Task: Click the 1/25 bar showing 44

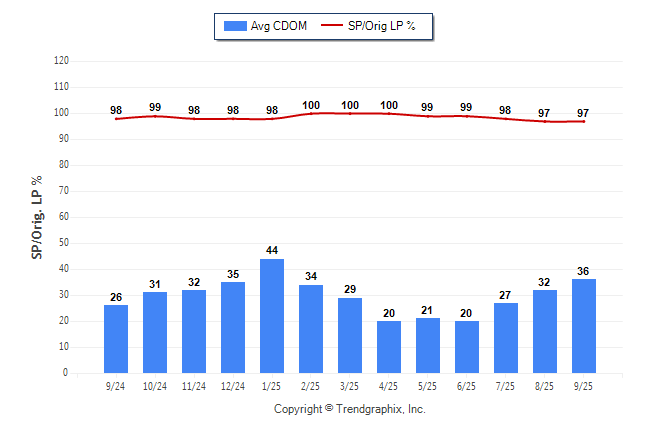Action: point(272,316)
